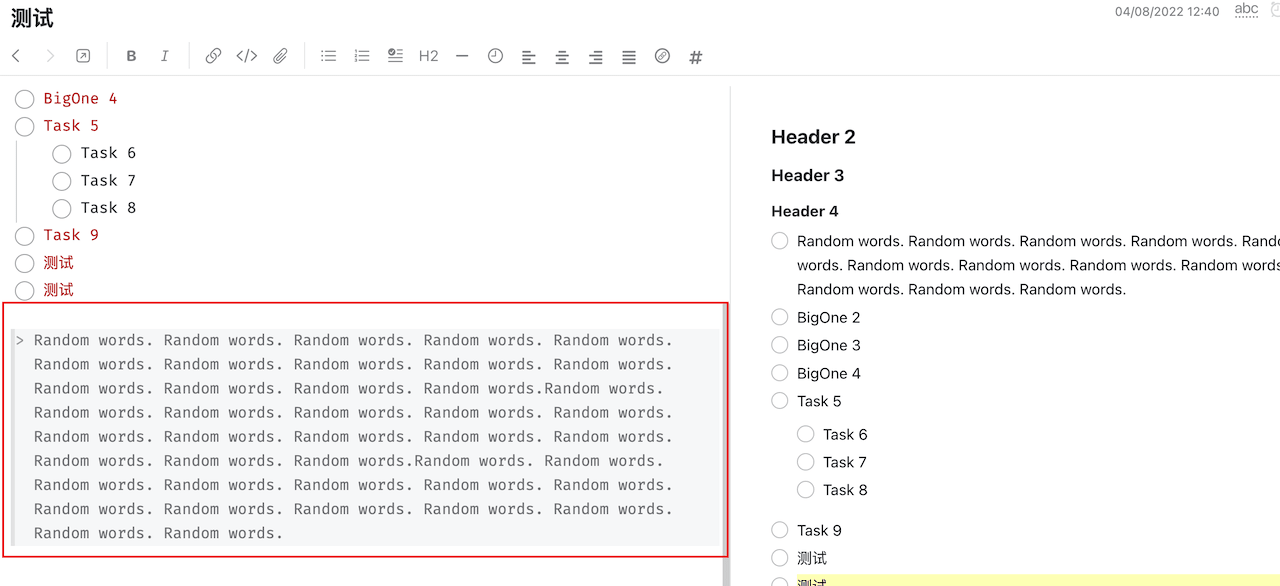Click the Header 2 heading in the preview
Image resolution: width=1280 pixels, height=586 pixels.
[813, 137]
